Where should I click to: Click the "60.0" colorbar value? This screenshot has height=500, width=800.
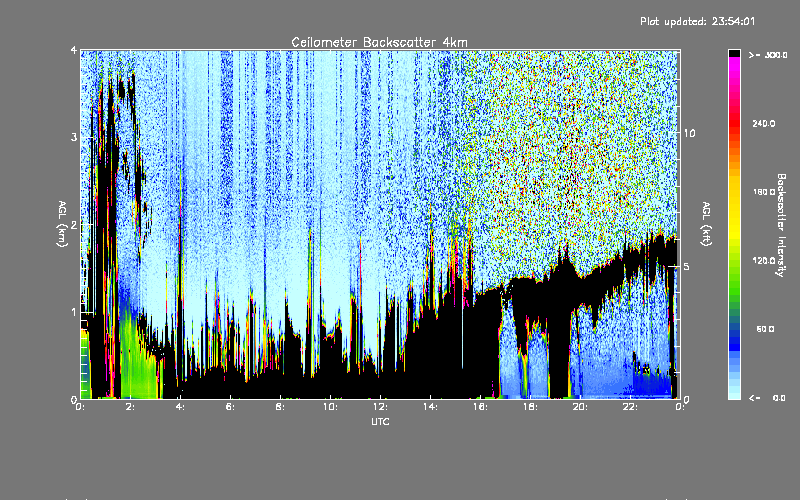point(765,329)
